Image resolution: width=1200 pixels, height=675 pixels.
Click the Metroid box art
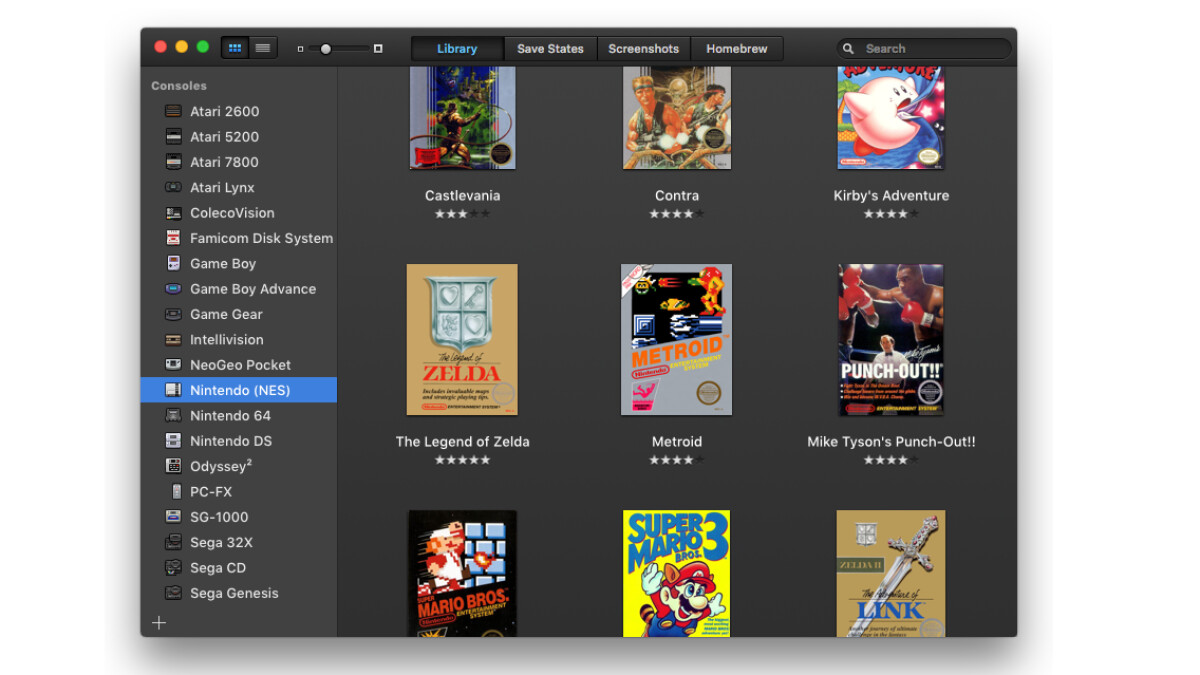(x=677, y=340)
